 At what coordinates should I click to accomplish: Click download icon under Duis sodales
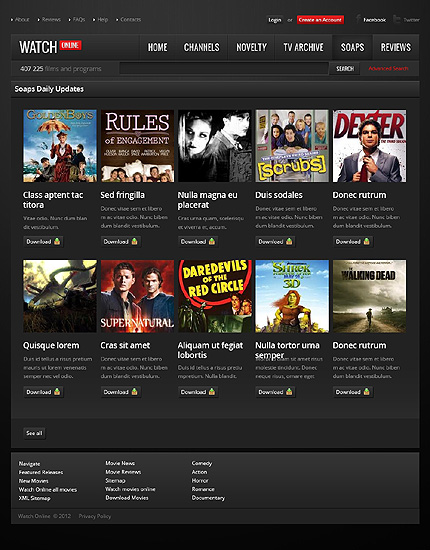[x=289, y=241]
